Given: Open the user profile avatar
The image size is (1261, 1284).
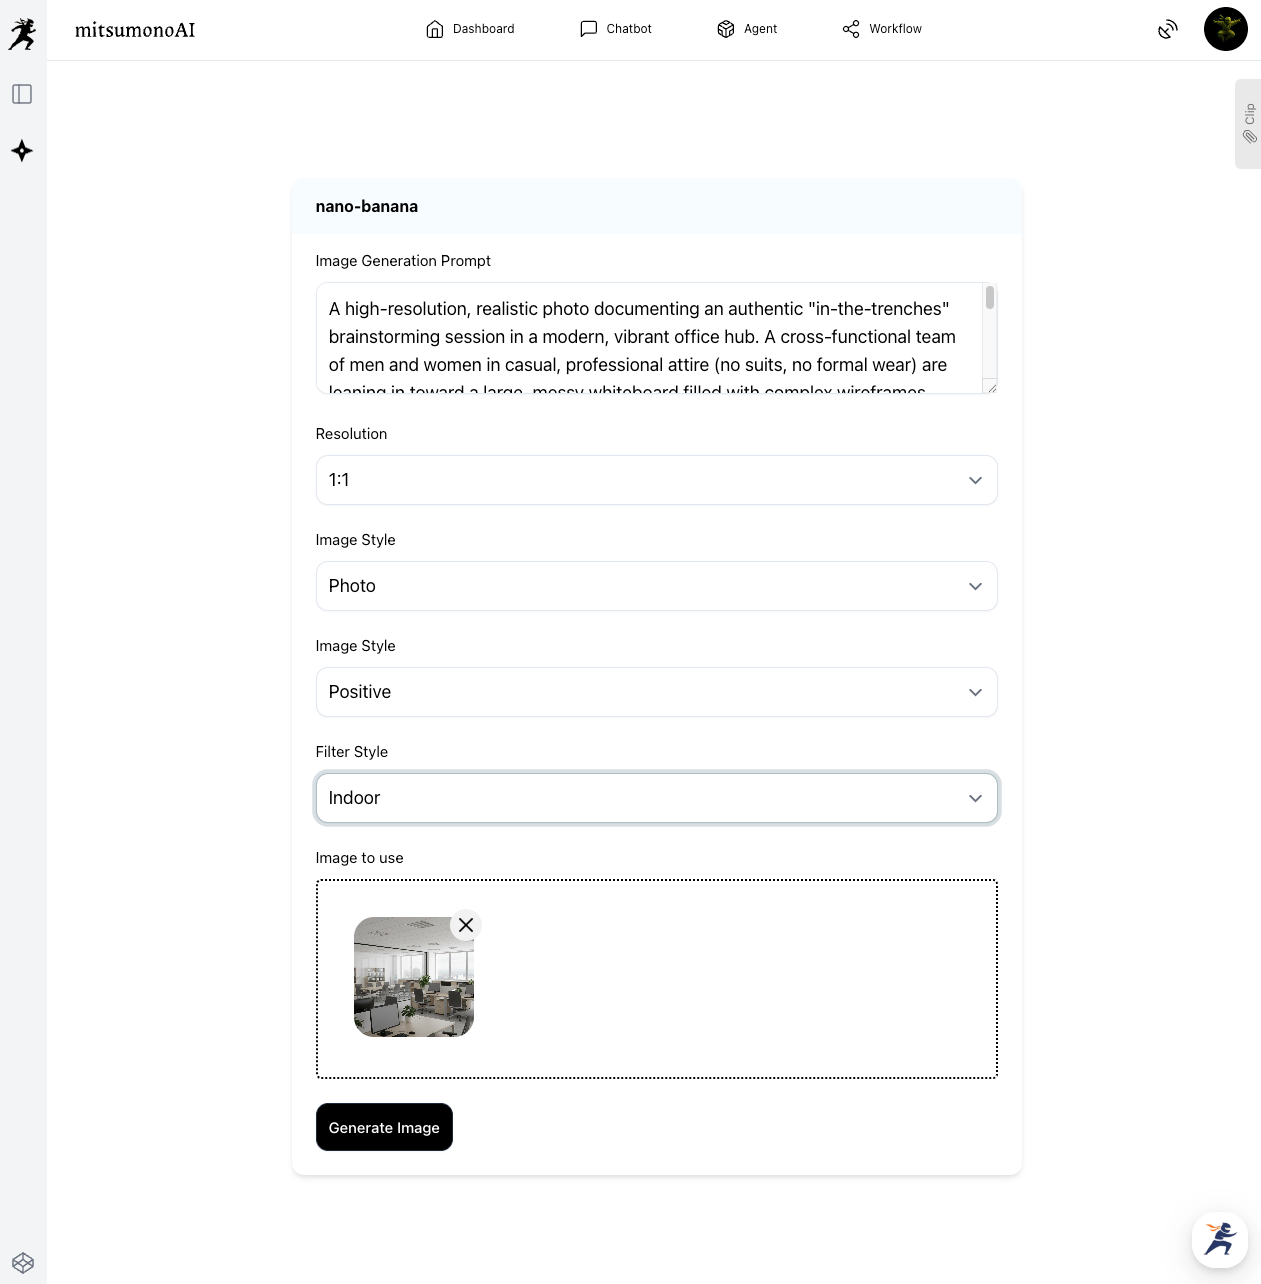Looking at the screenshot, I should [1225, 29].
